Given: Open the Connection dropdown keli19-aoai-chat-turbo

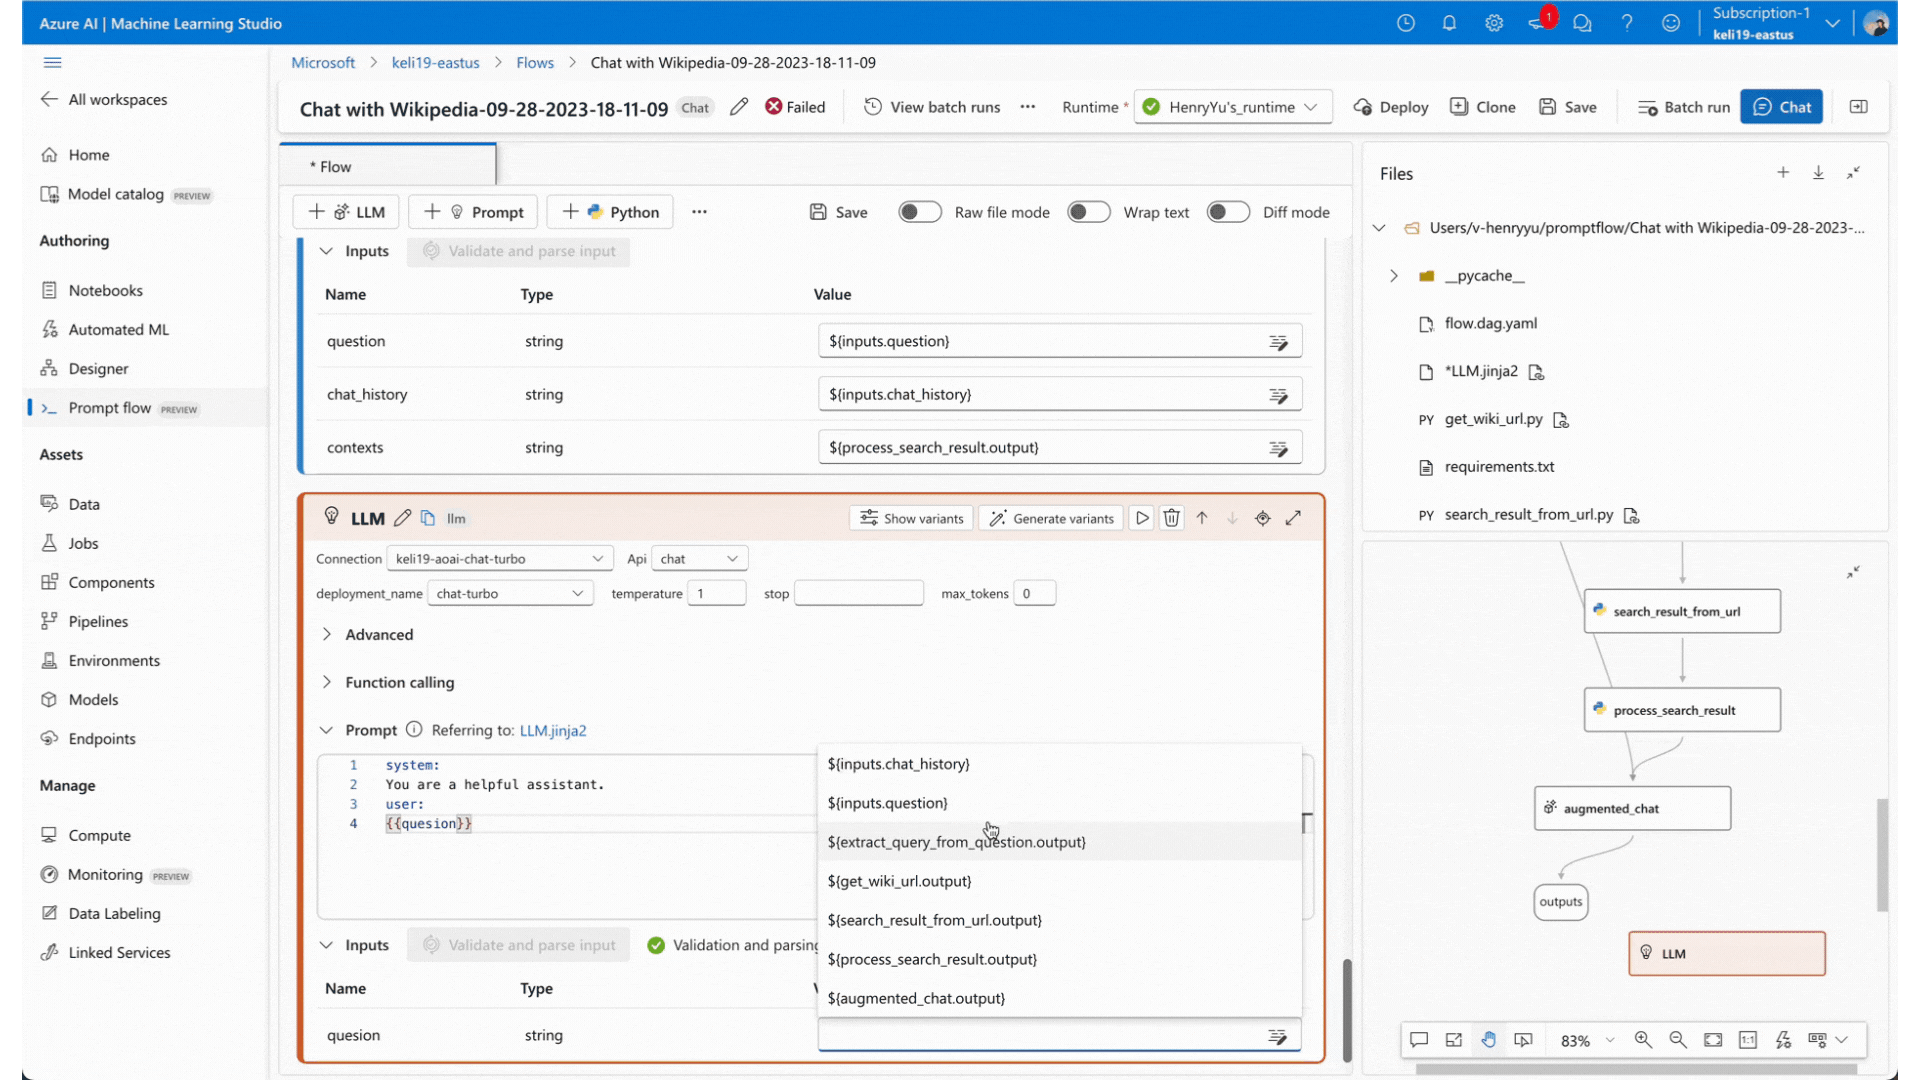Looking at the screenshot, I should 499,559.
